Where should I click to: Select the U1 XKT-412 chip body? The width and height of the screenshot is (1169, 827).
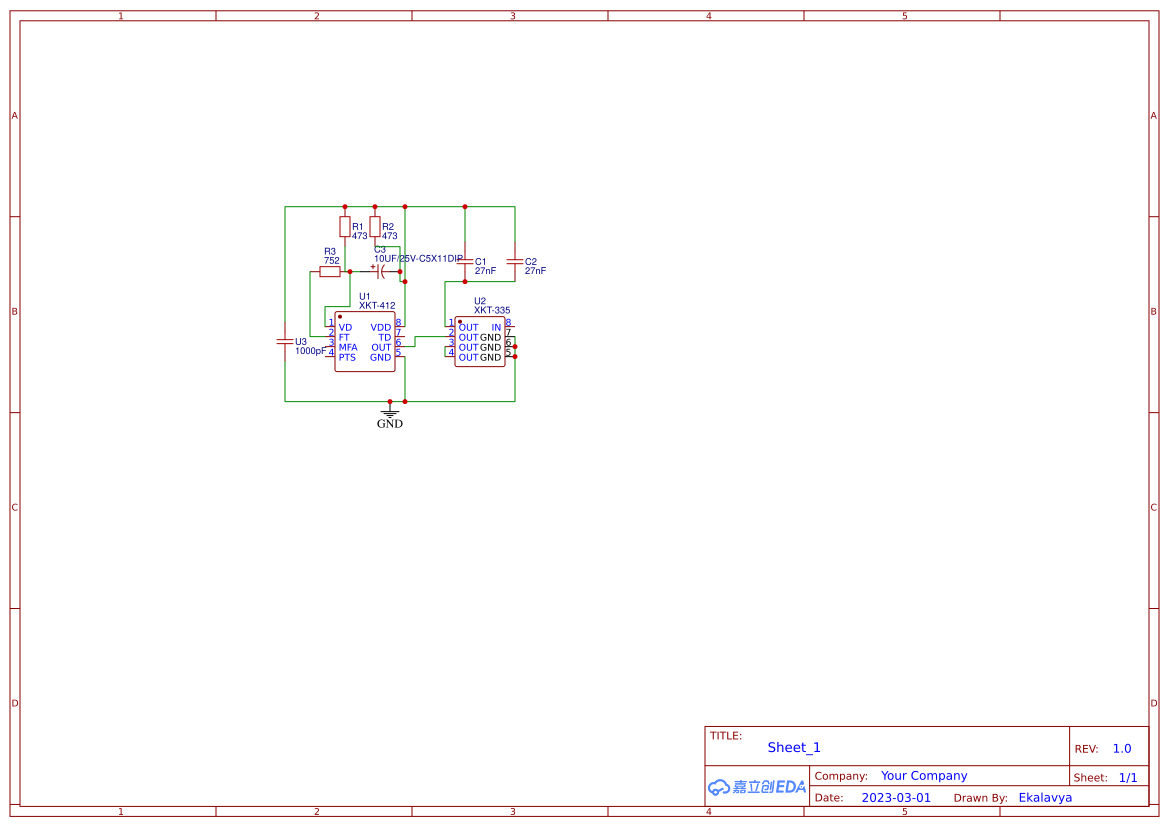click(x=366, y=341)
